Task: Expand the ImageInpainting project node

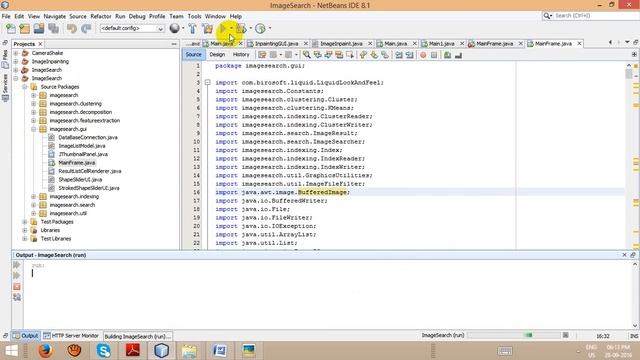Action: tap(16, 62)
